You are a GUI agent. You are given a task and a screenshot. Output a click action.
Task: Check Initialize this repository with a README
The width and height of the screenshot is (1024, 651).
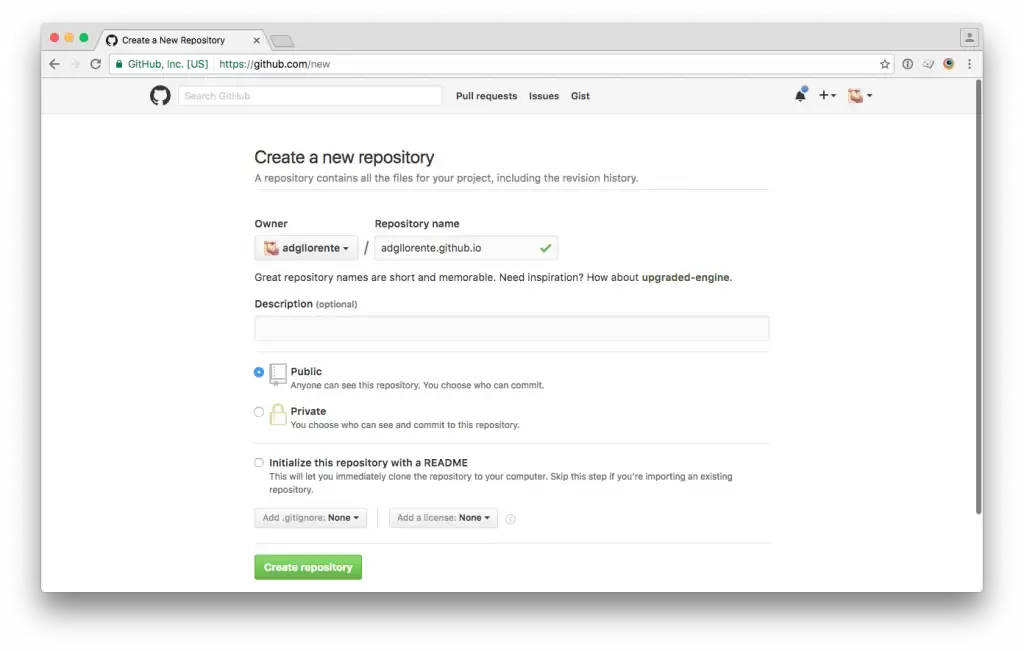(x=259, y=462)
